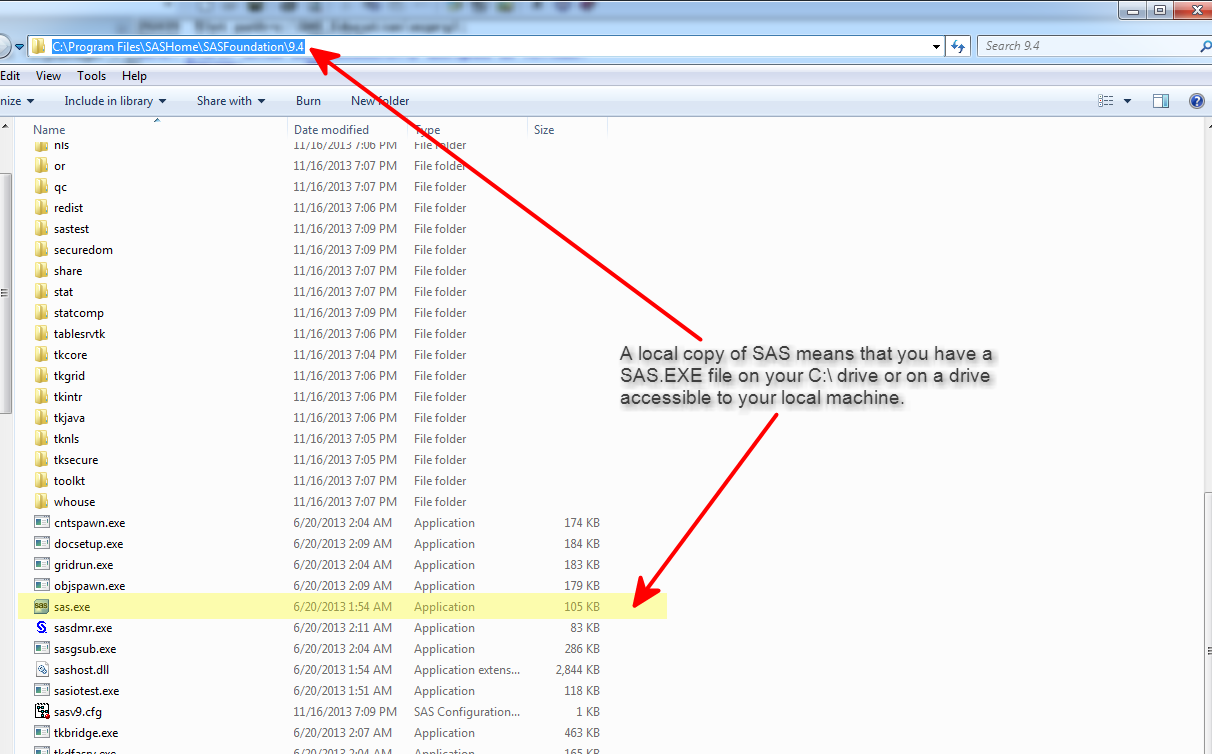Image resolution: width=1212 pixels, height=754 pixels.
Task: Toggle the preview pane
Action: coord(1160,100)
